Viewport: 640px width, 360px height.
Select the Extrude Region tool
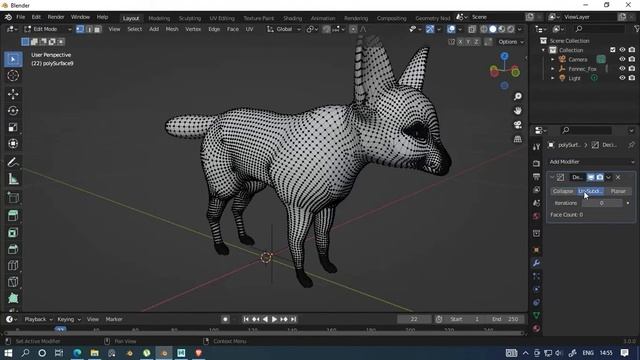[x=13, y=216]
